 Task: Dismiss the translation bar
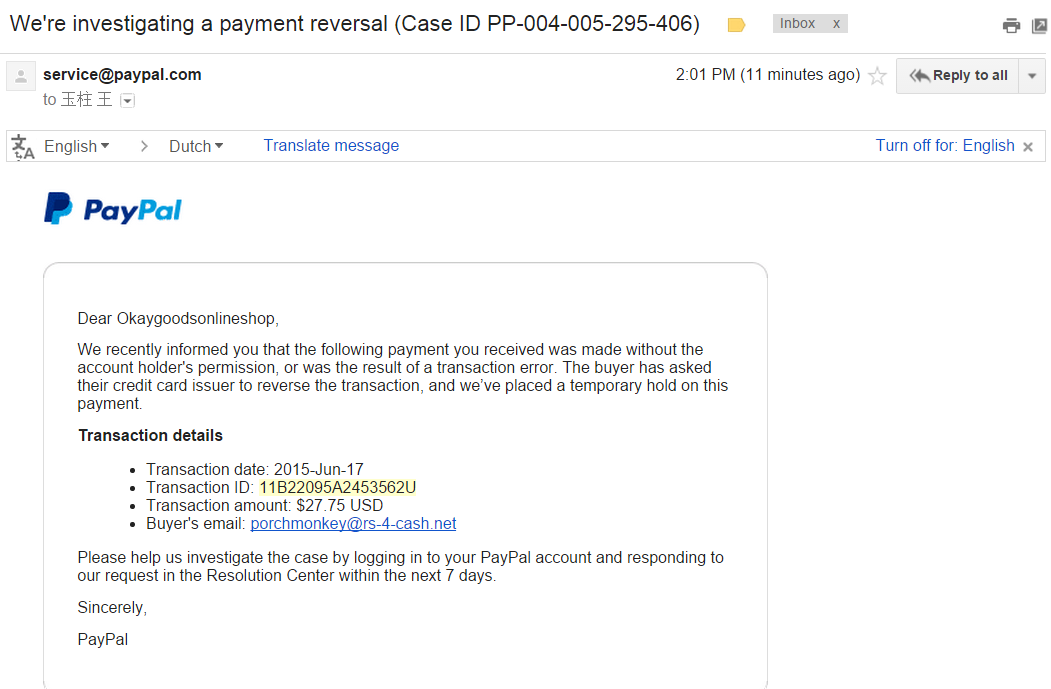[x=1028, y=147]
